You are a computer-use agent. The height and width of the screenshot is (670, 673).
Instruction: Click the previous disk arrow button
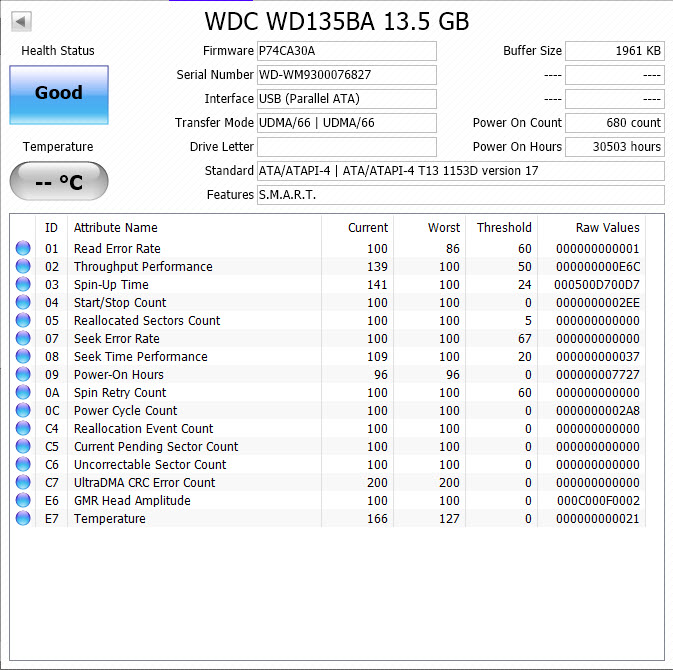tap(21, 21)
